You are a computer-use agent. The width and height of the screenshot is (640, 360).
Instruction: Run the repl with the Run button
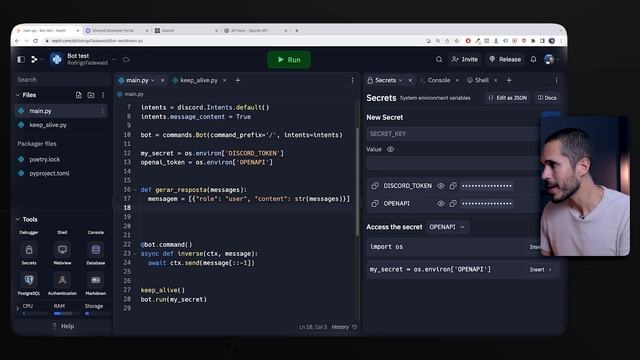click(289, 60)
